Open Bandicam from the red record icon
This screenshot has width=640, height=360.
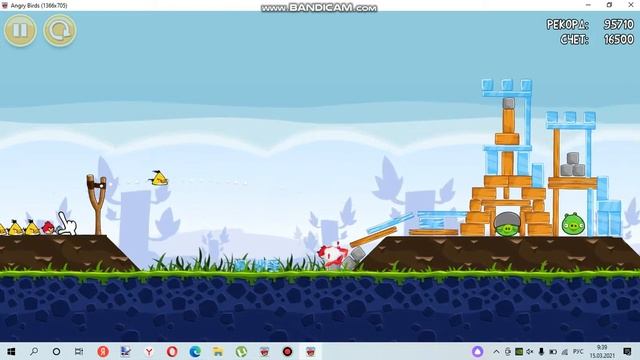pos(287,351)
